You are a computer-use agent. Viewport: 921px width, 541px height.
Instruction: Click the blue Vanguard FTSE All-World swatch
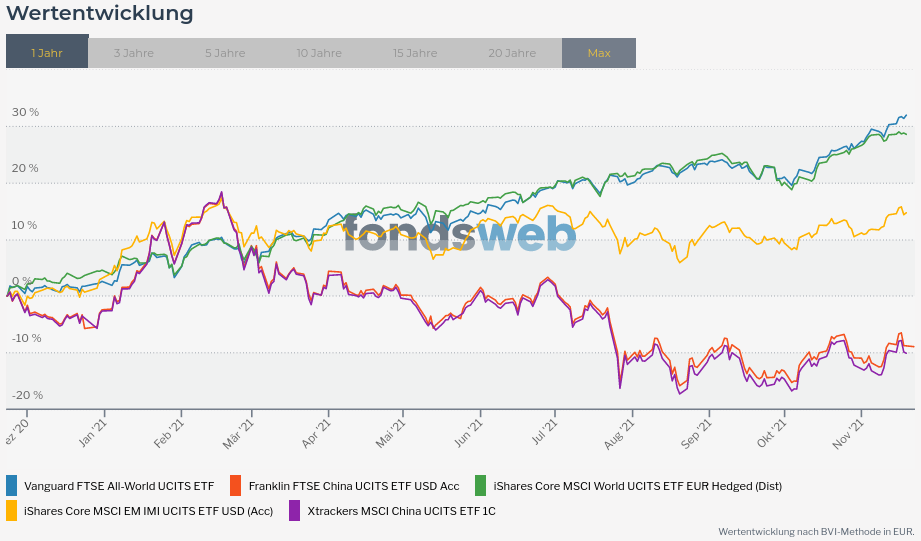[12, 486]
